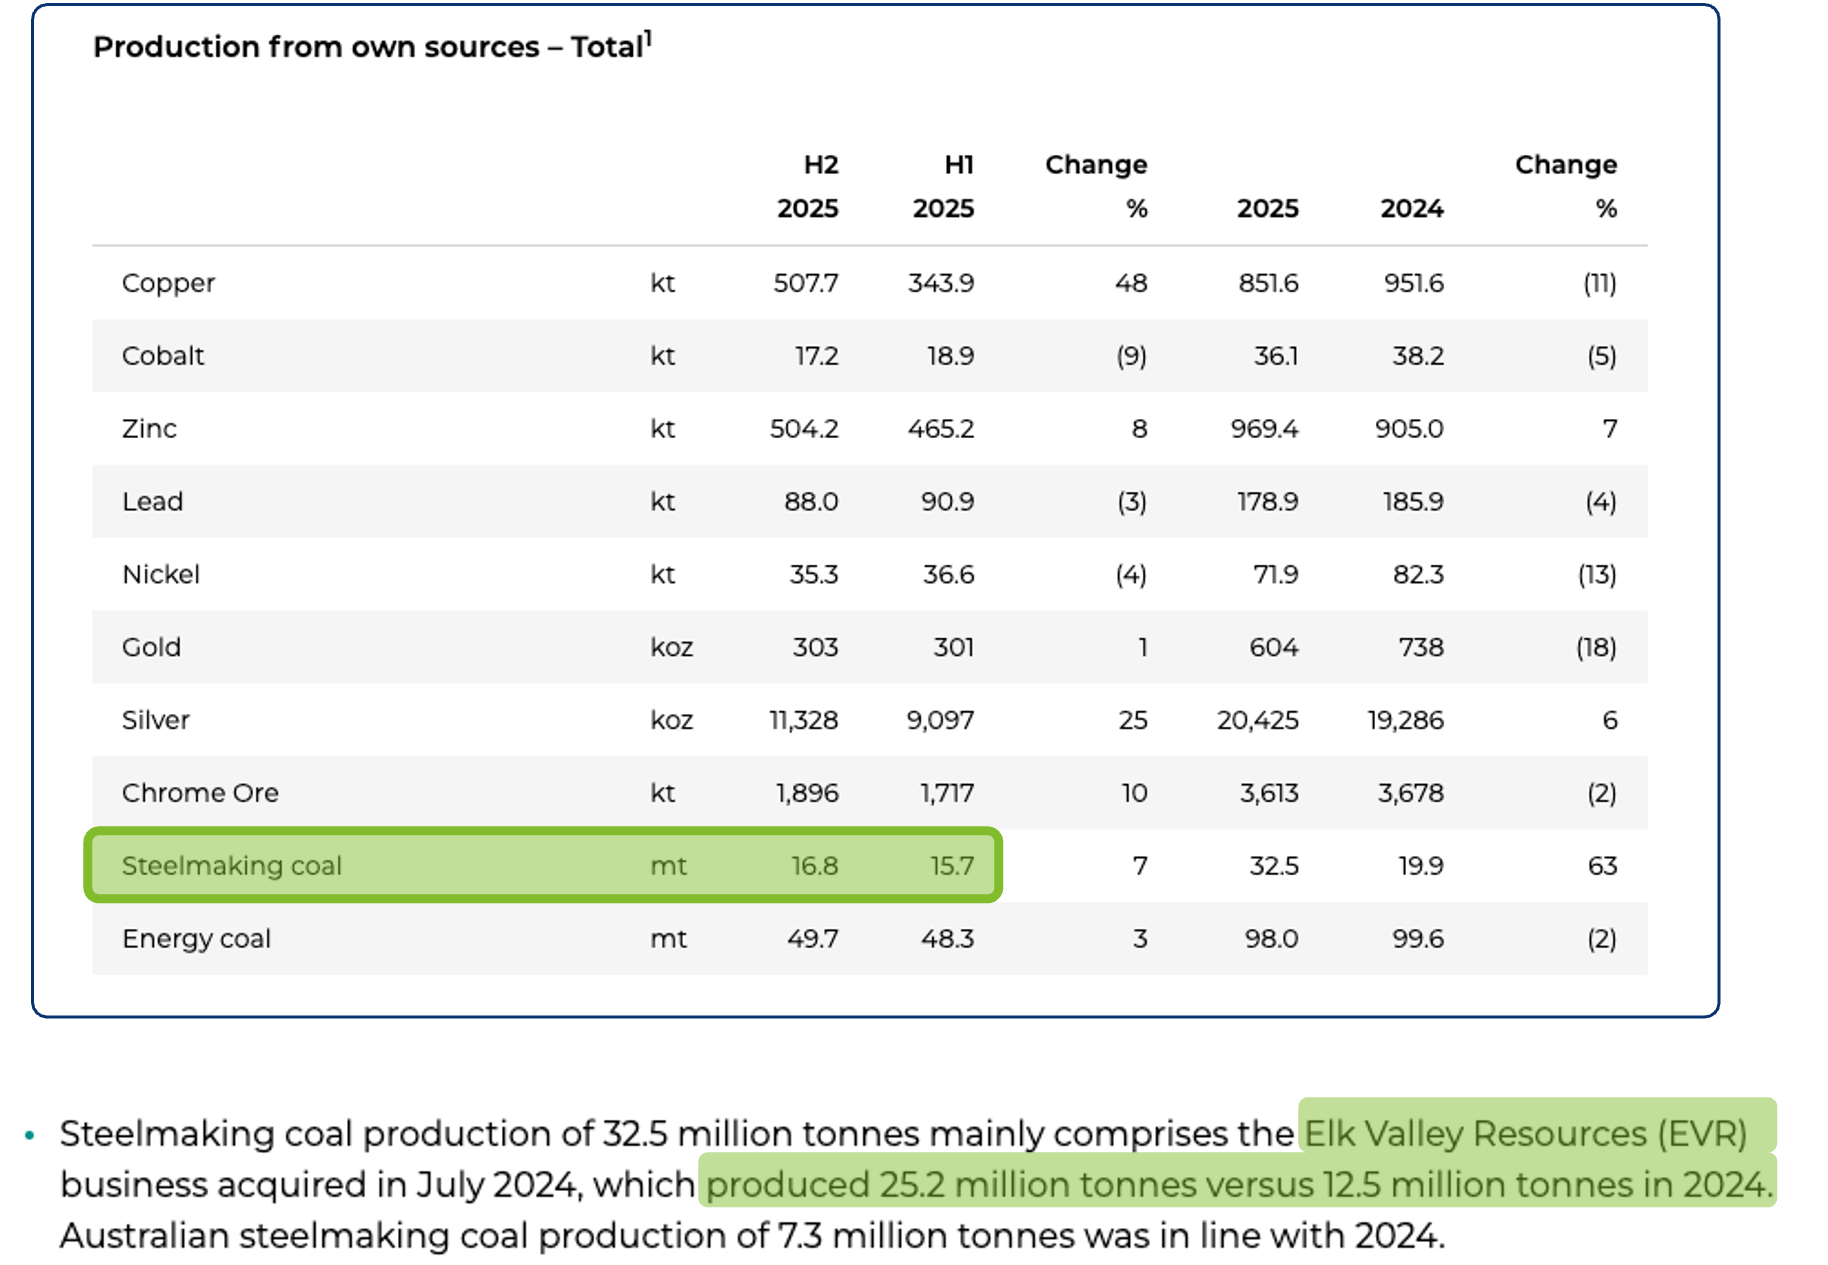Click Copper H2 2025 value 507.7
The height and width of the screenshot is (1265, 1828).
(806, 283)
